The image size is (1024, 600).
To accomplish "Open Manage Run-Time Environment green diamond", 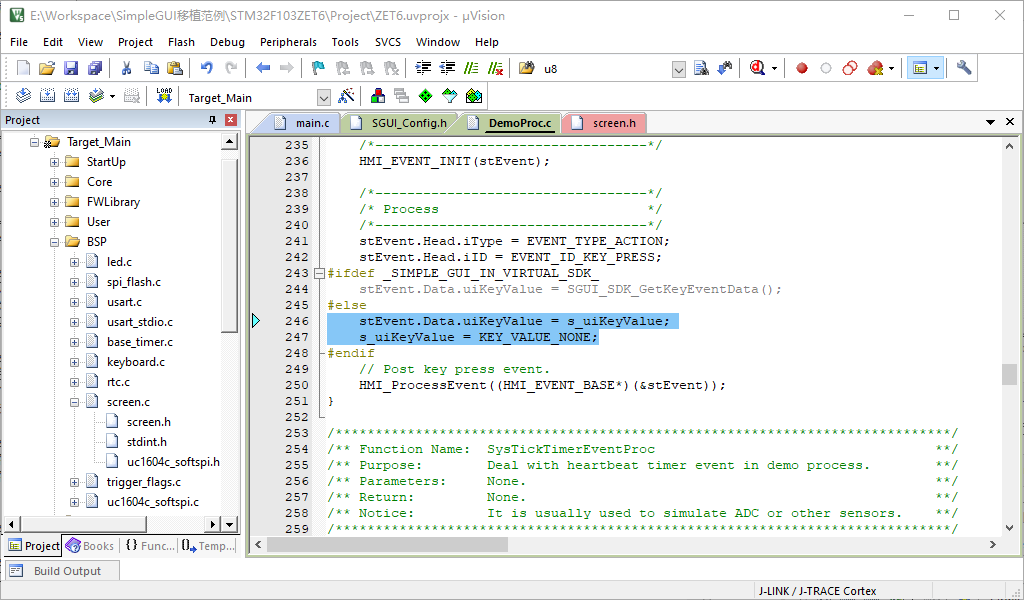I will pyautogui.click(x=425, y=97).
